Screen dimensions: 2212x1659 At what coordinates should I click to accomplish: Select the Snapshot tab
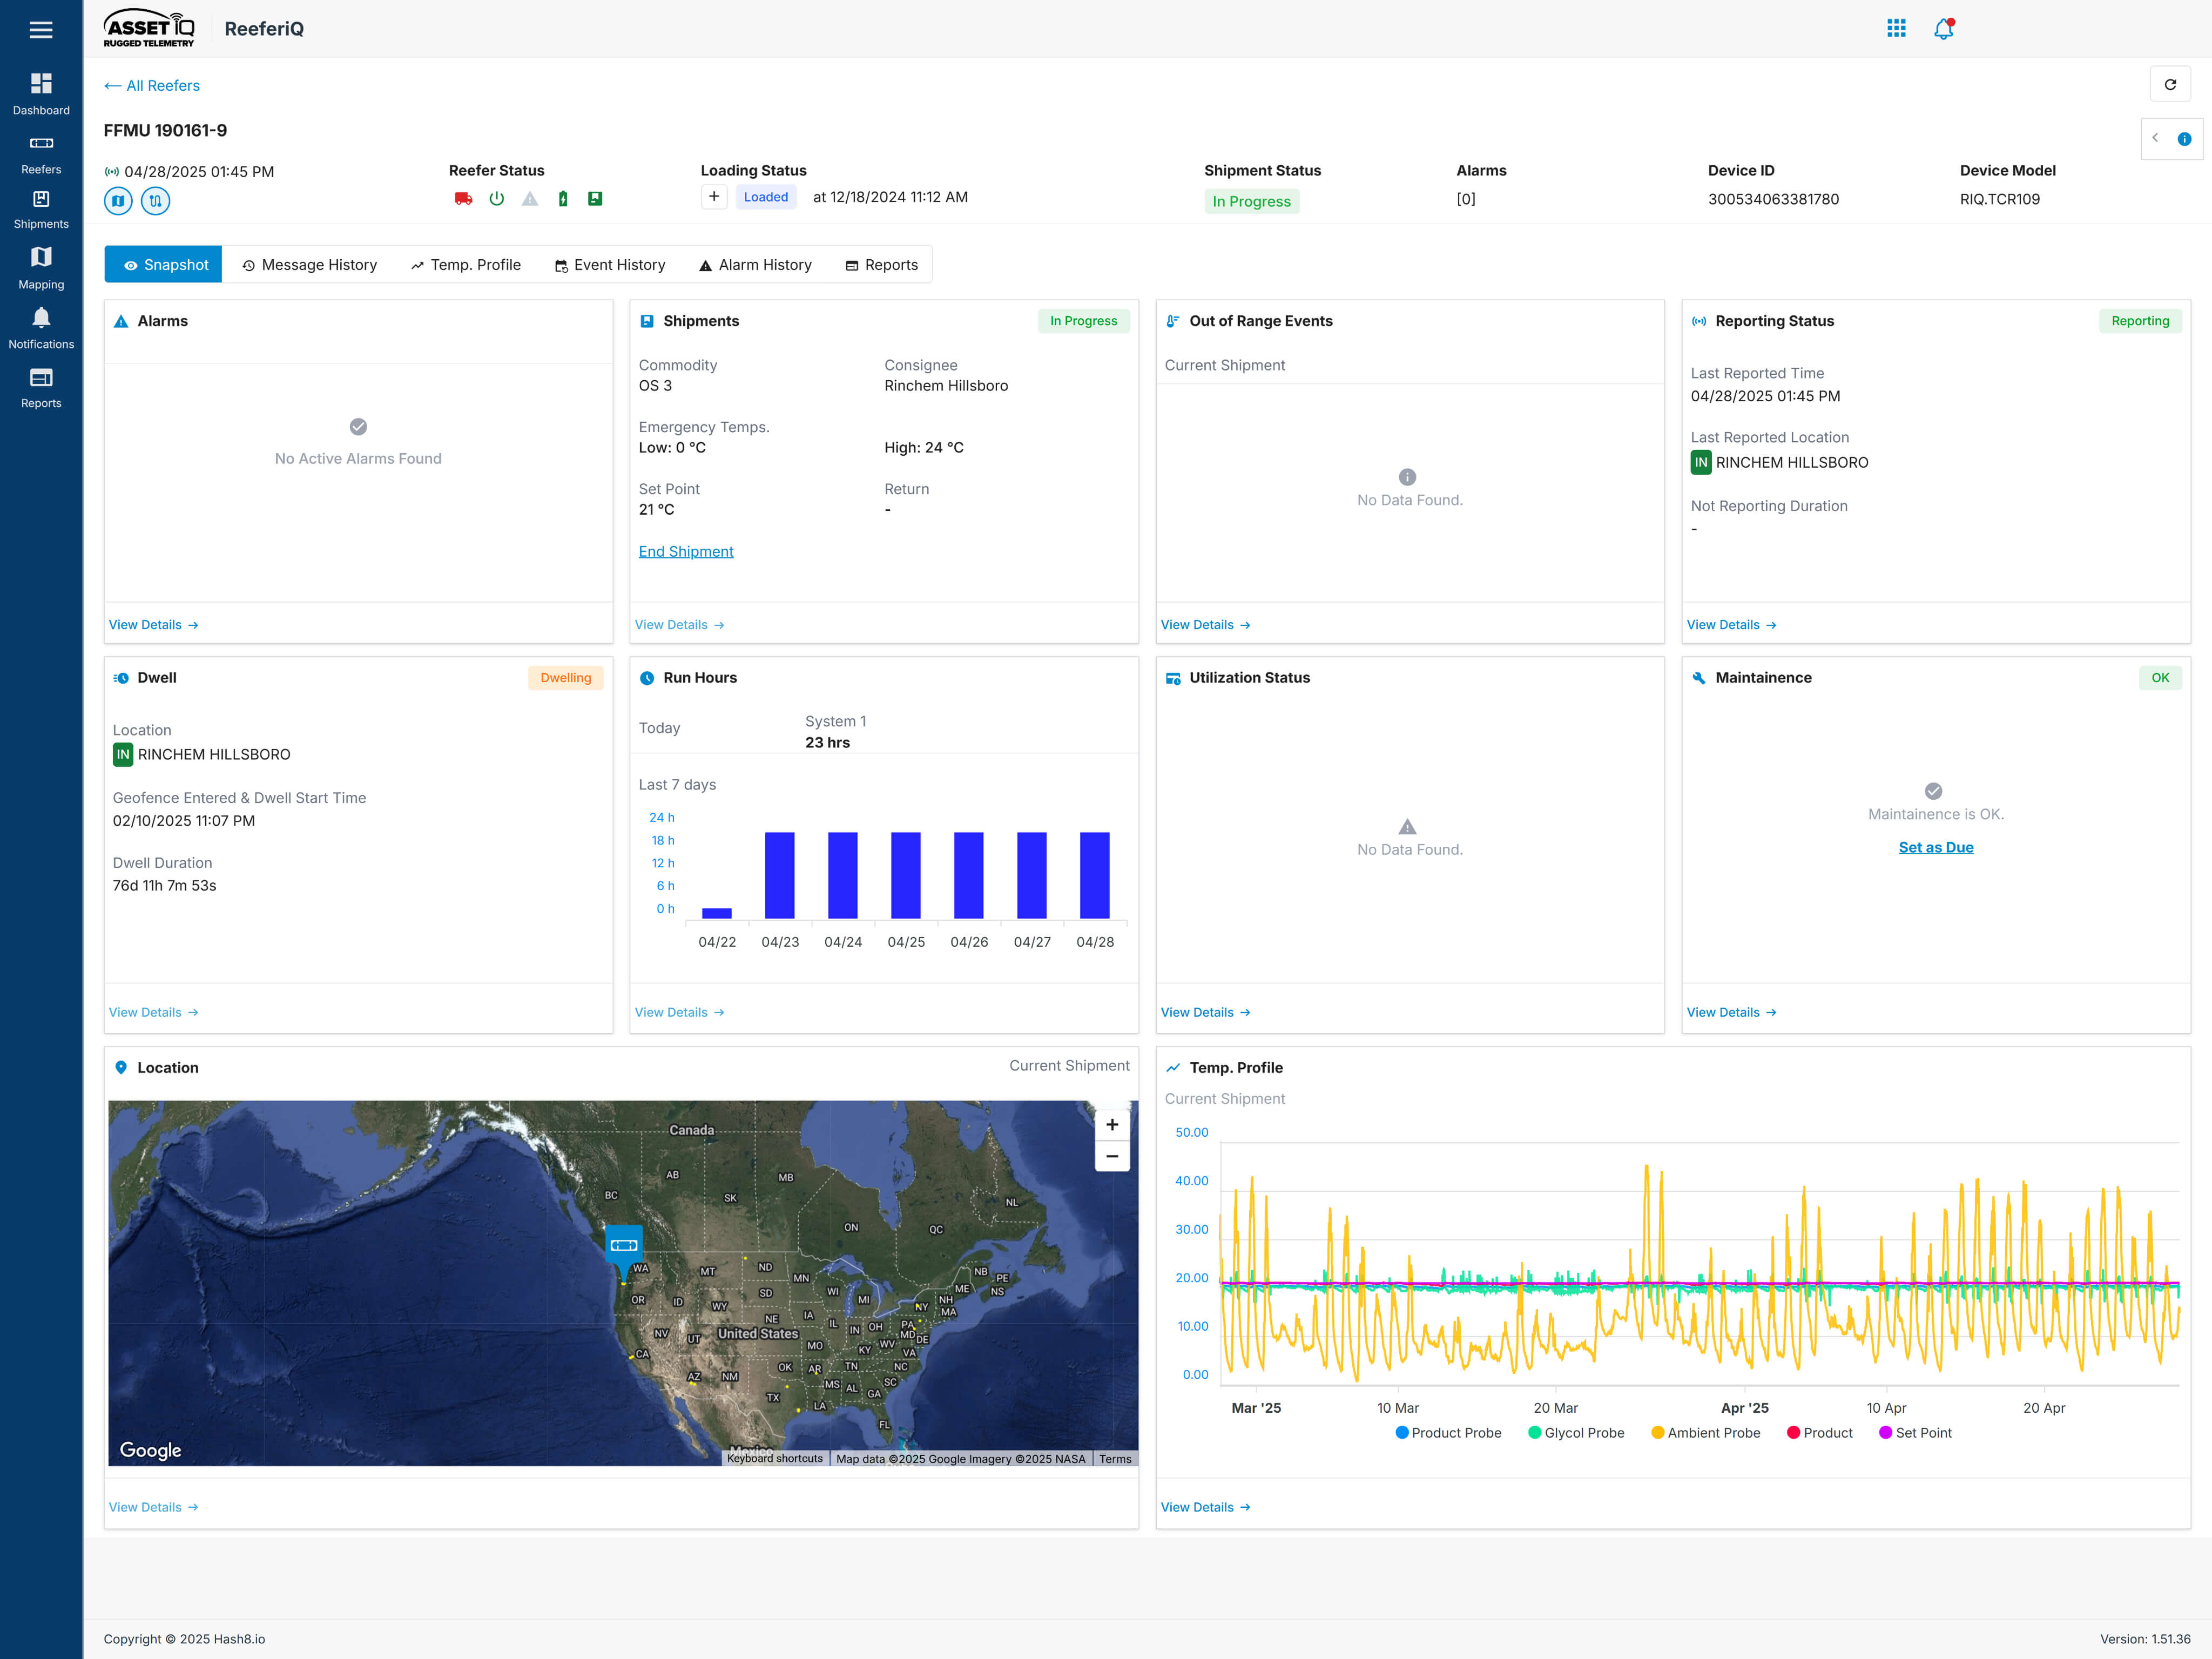164,265
